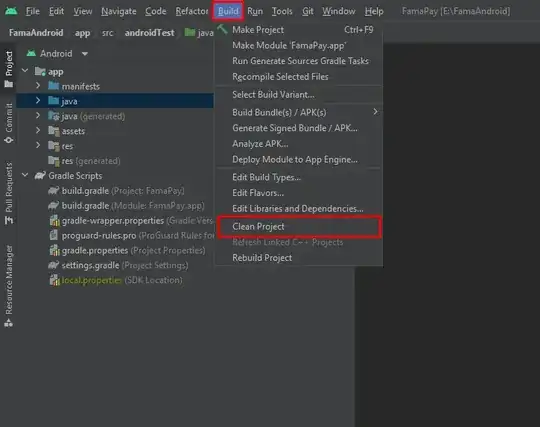The image size is (540, 427).
Task: Open Edit Libraries and Dependencies...
Action: click(x=299, y=209)
